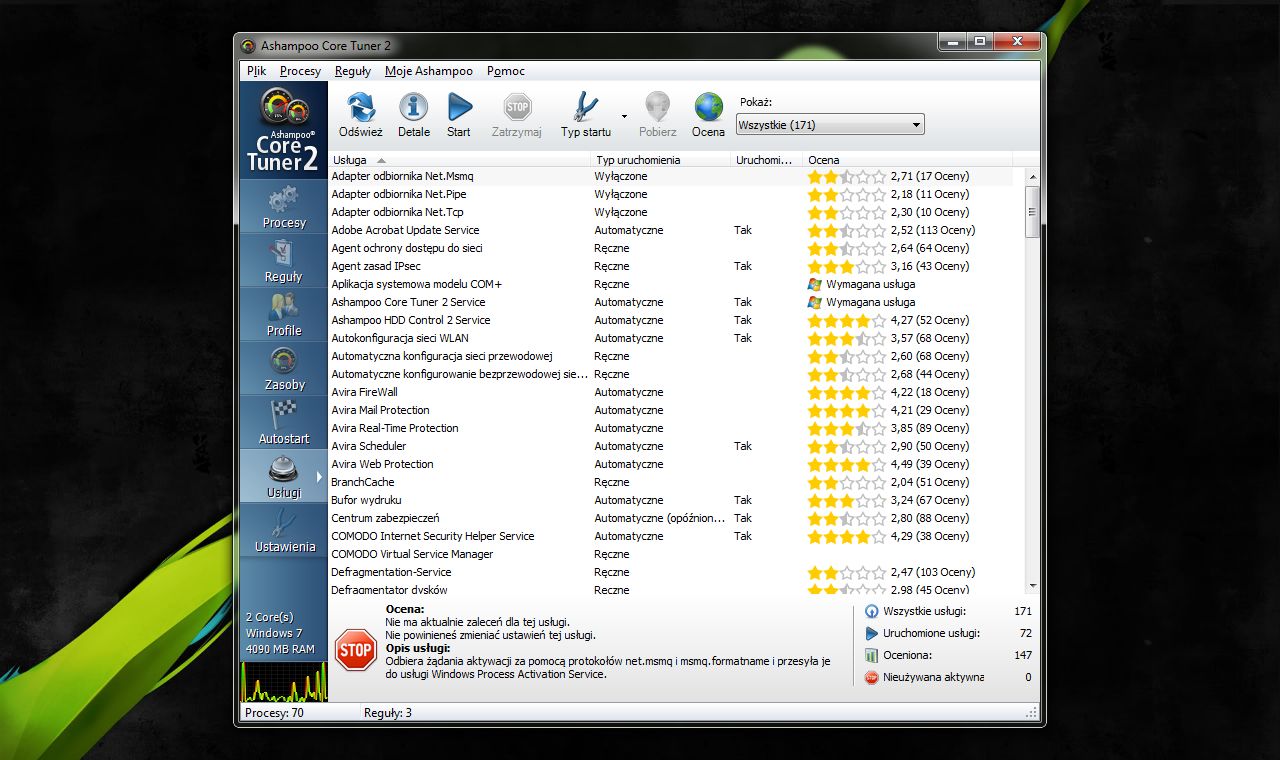Click the star rating of BranchCache
1280x760 pixels.
pyautogui.click(x=846, y=482)
